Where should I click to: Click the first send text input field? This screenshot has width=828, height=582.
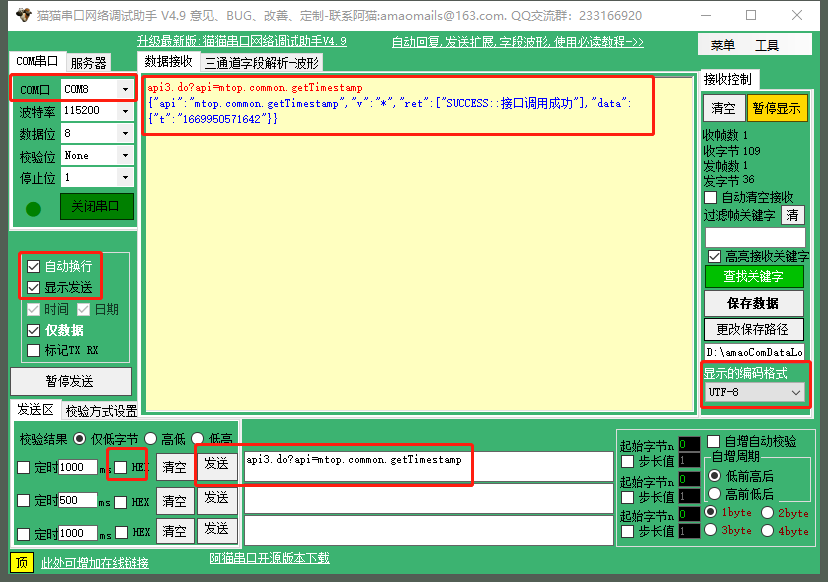tap(429, 466)
